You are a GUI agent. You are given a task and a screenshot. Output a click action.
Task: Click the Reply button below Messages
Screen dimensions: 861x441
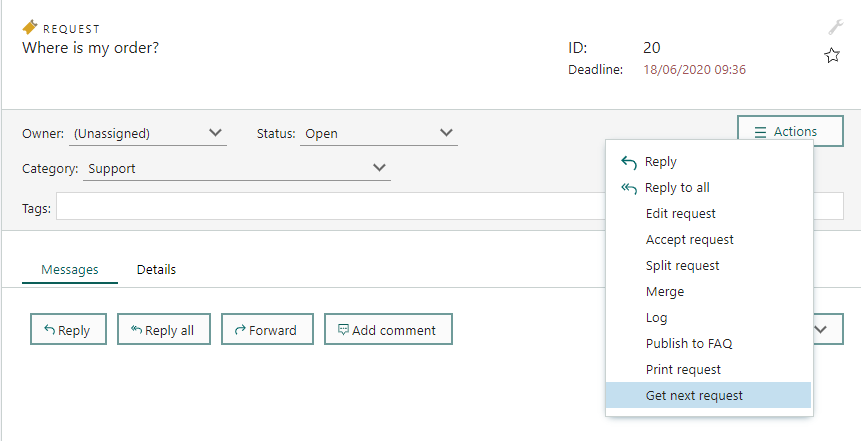tap(69, 330)
